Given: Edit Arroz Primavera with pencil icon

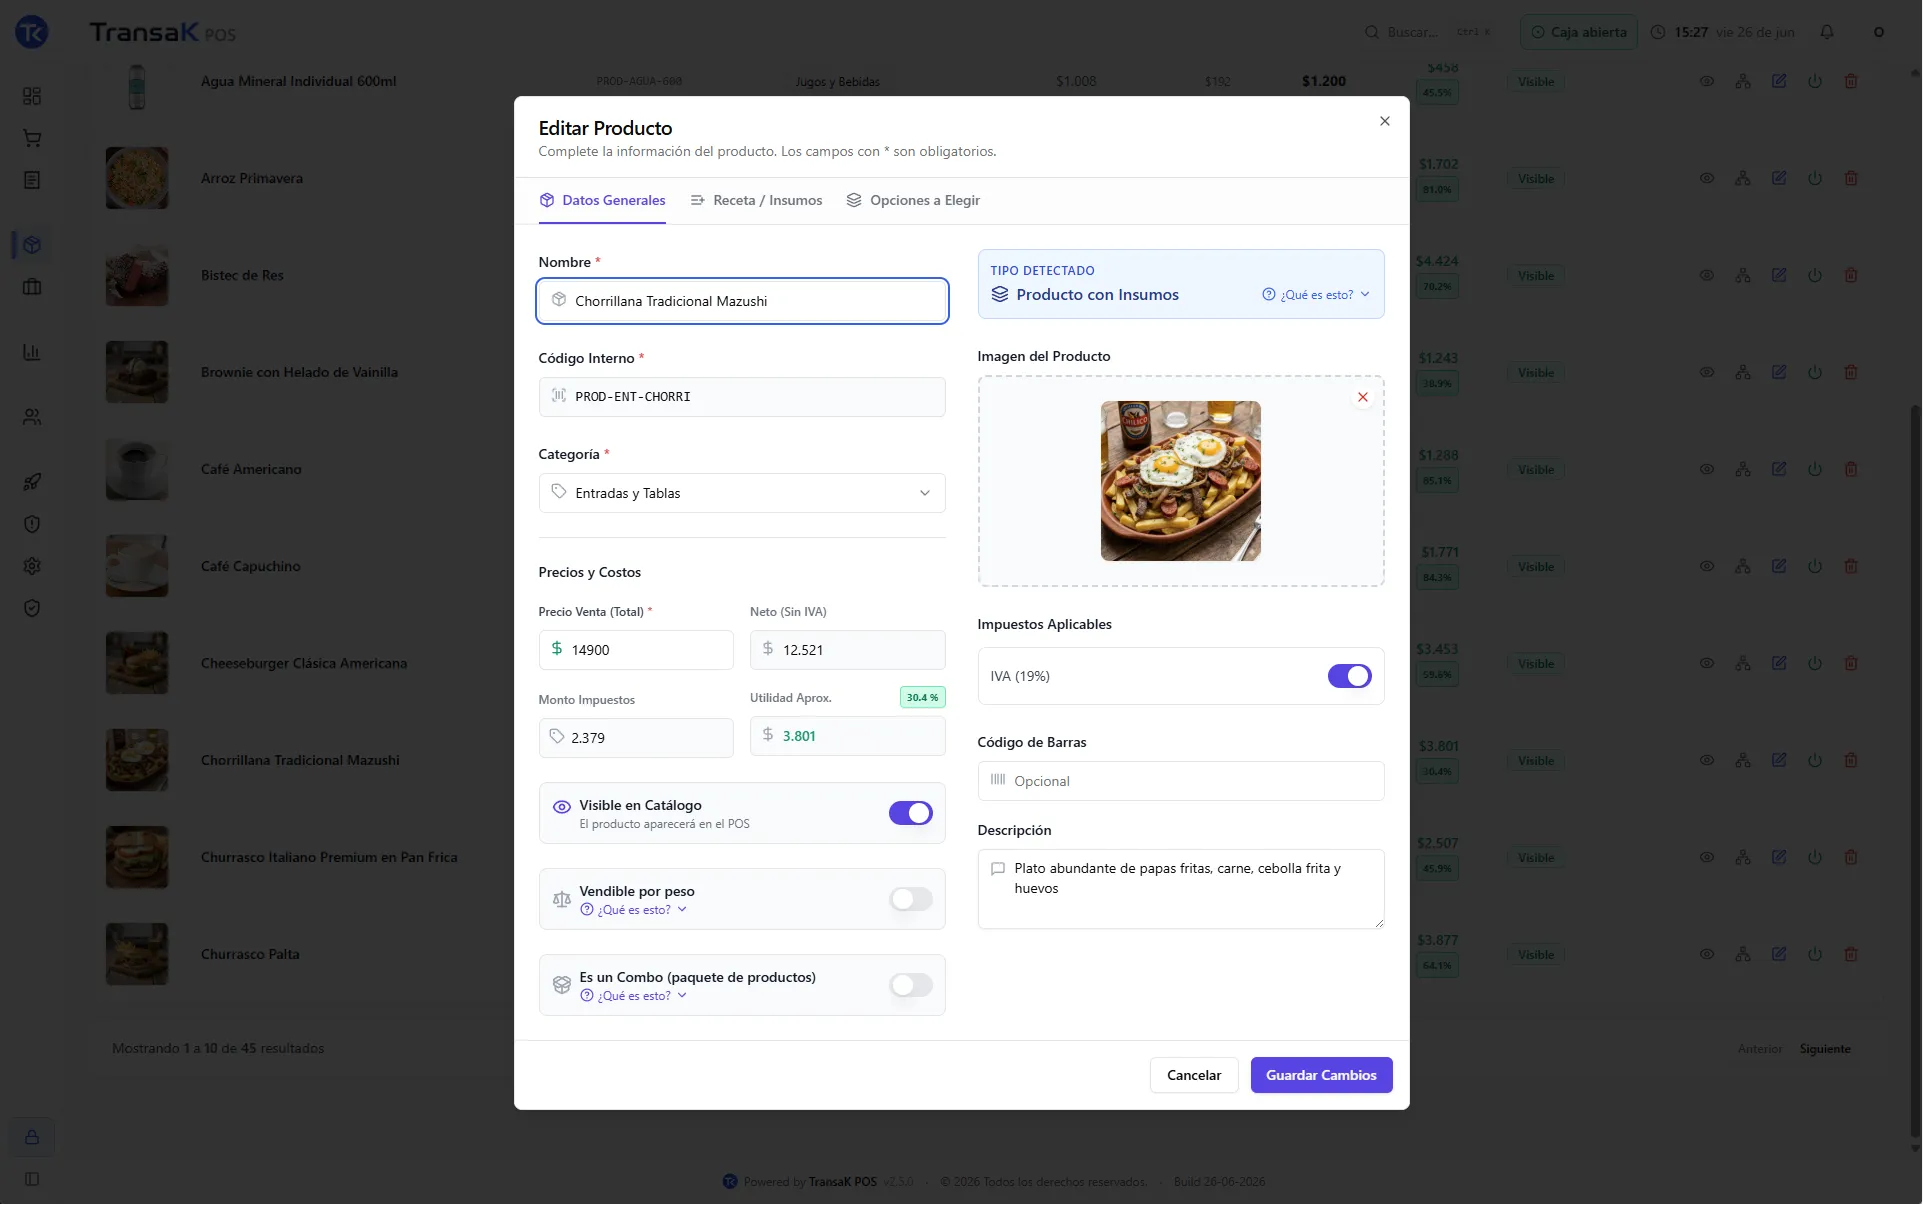Looking at the screenshot, I should [x=1779, y=178].
